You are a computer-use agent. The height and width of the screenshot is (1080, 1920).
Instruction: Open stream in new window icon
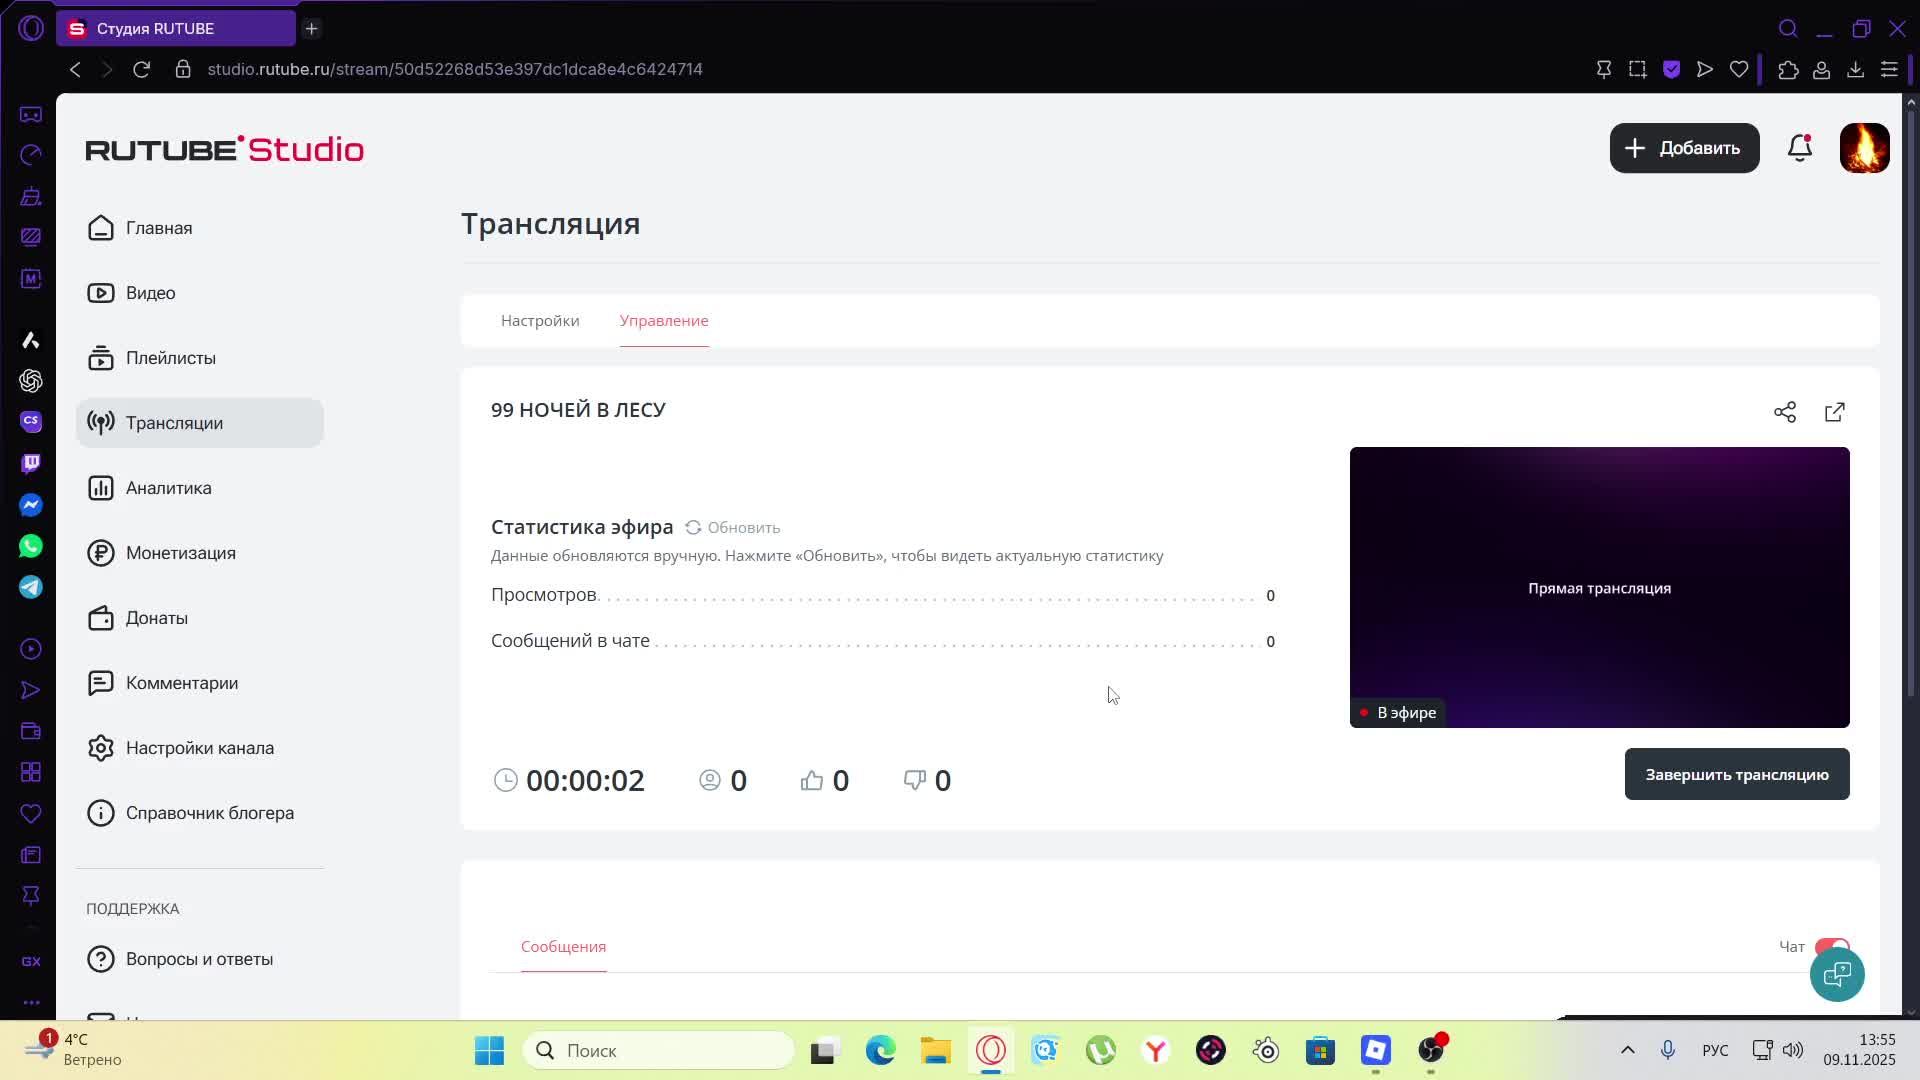pos(1835,412)
